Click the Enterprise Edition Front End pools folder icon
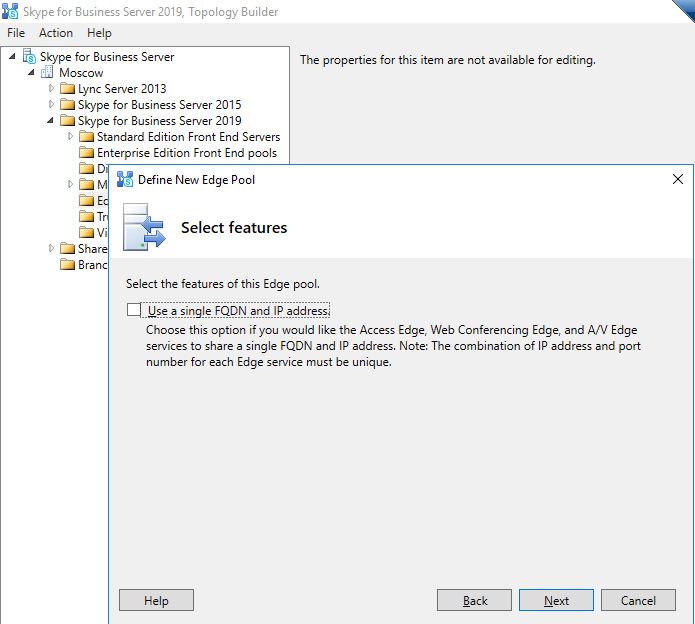Image resolution: width=695 pixels, height=624 pixels. tap(86, 152)
